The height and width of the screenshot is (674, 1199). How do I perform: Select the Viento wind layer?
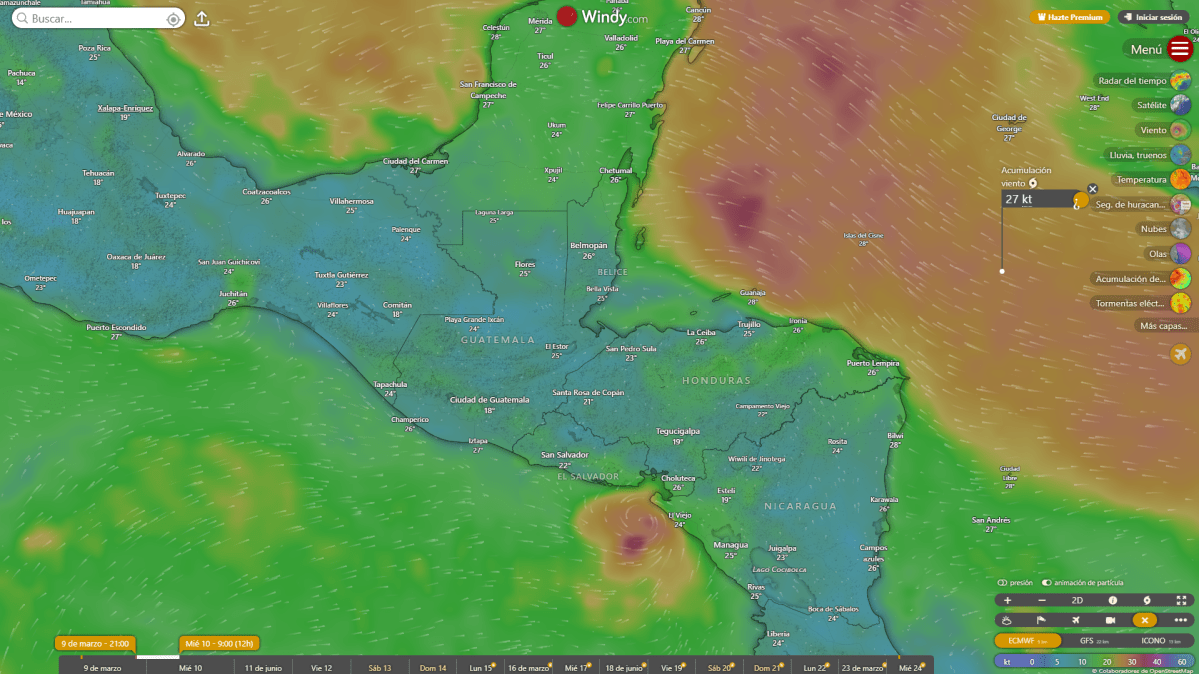(x=1165, y=130)
